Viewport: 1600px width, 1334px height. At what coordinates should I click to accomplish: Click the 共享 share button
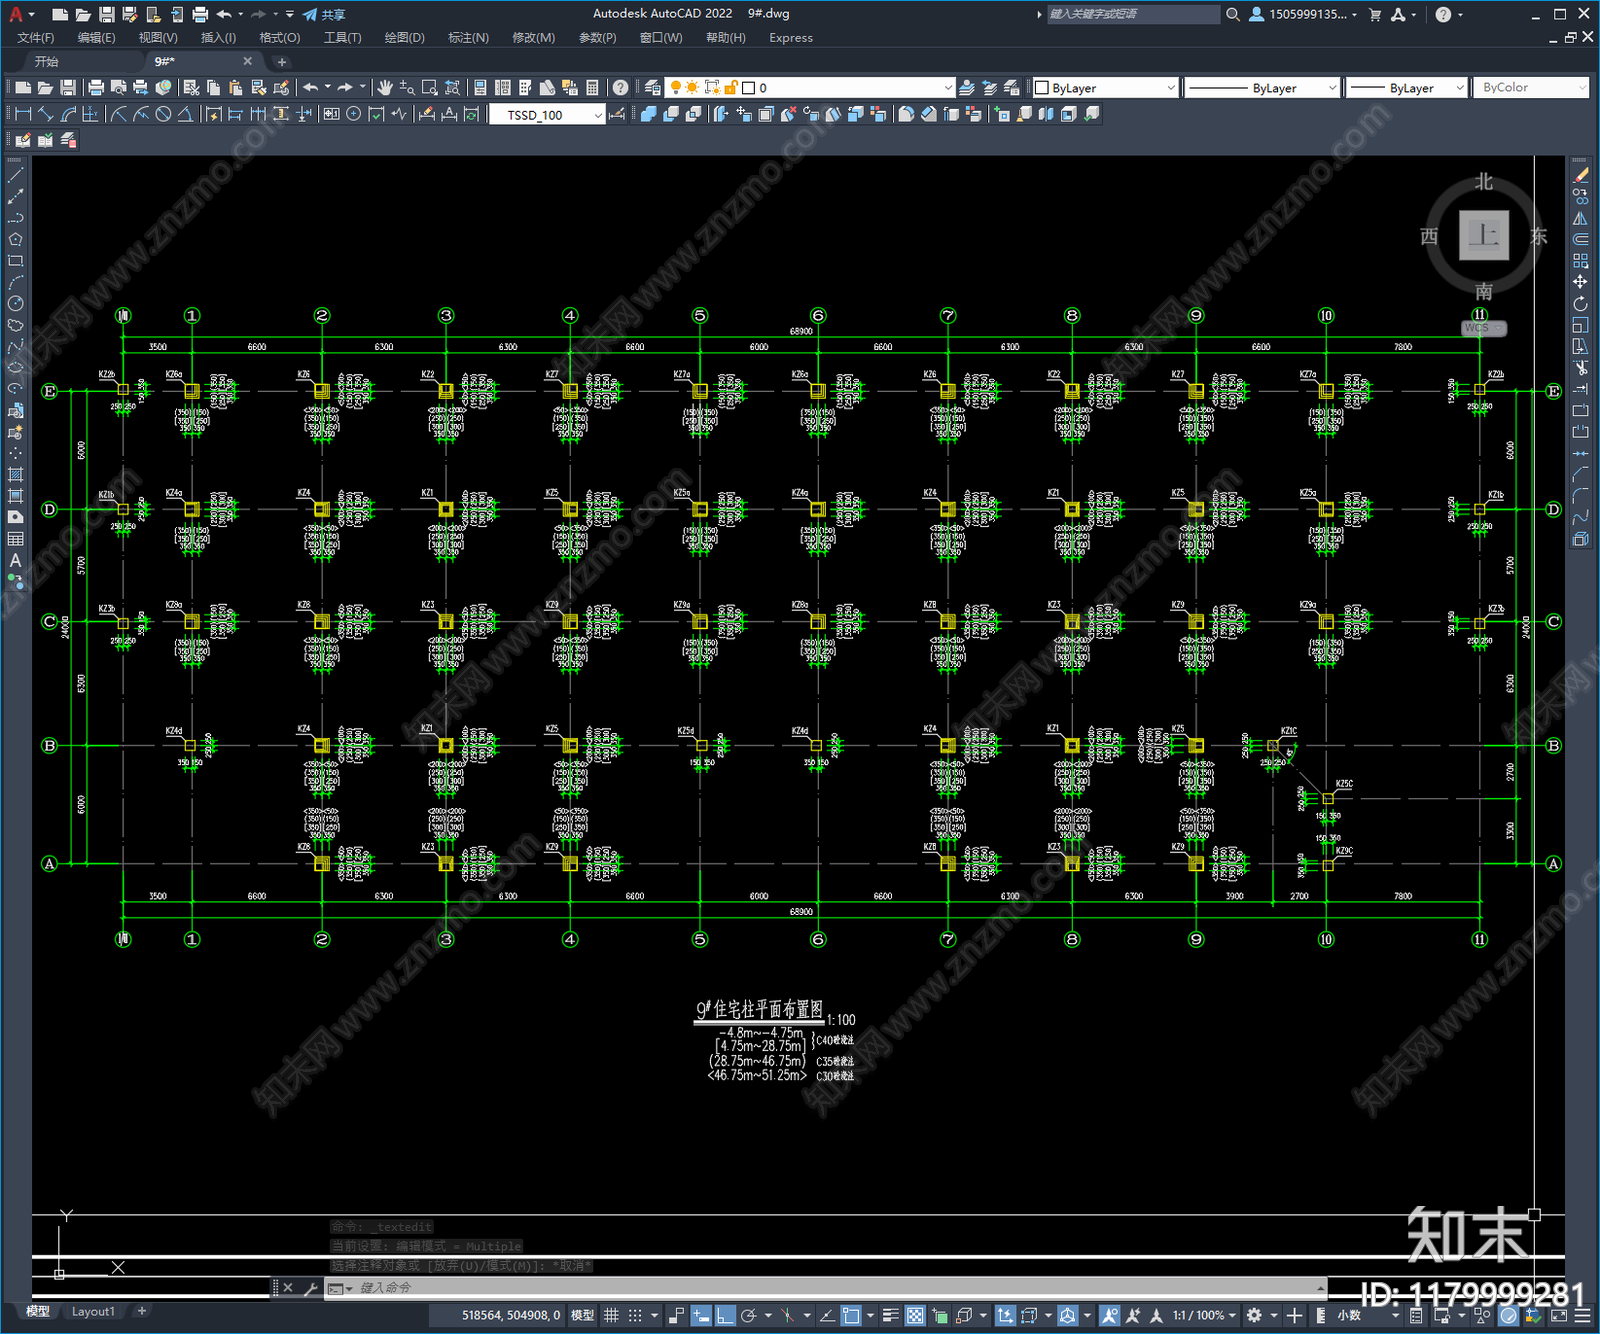click(324, 14)
